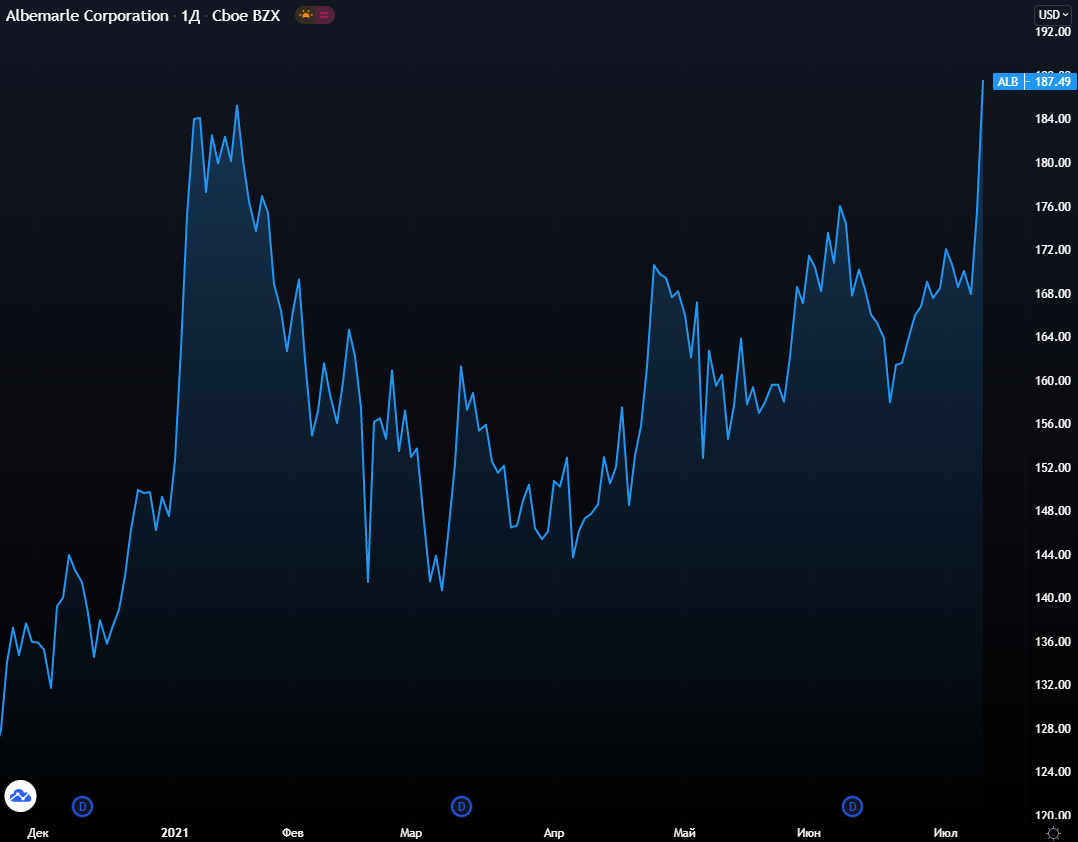Click the 168.00 price axis label
Image resolution: width=1078 pixels, height=842 pixels.
[1053, 293]
